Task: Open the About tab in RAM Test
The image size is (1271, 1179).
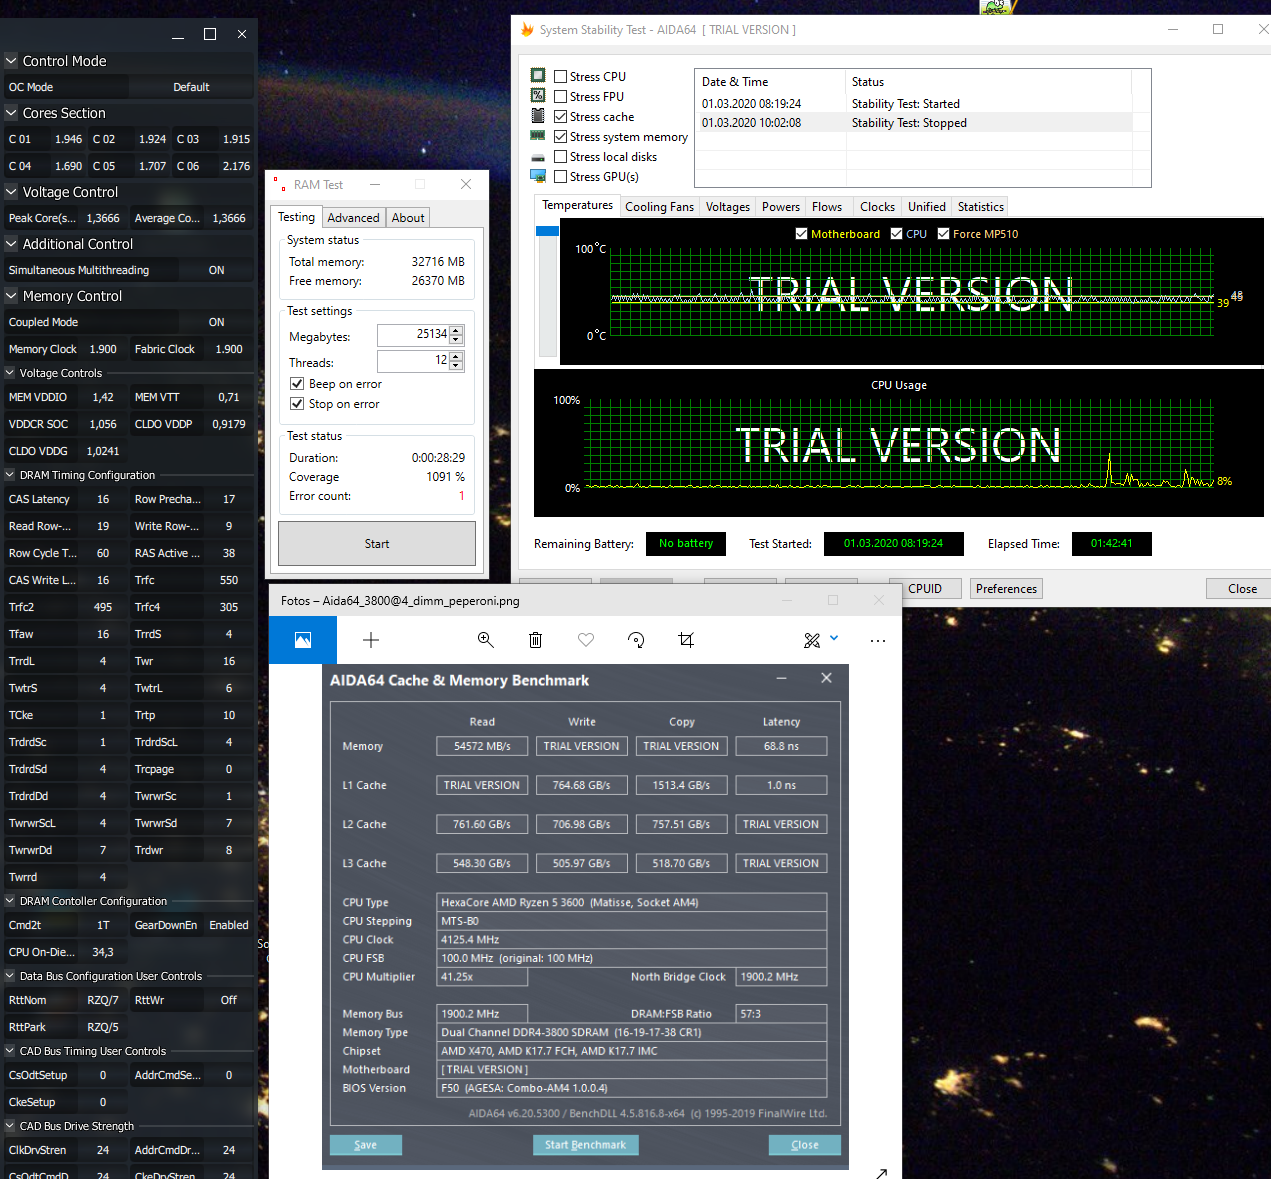Action: pyautogui.click(x=408, y=218)
